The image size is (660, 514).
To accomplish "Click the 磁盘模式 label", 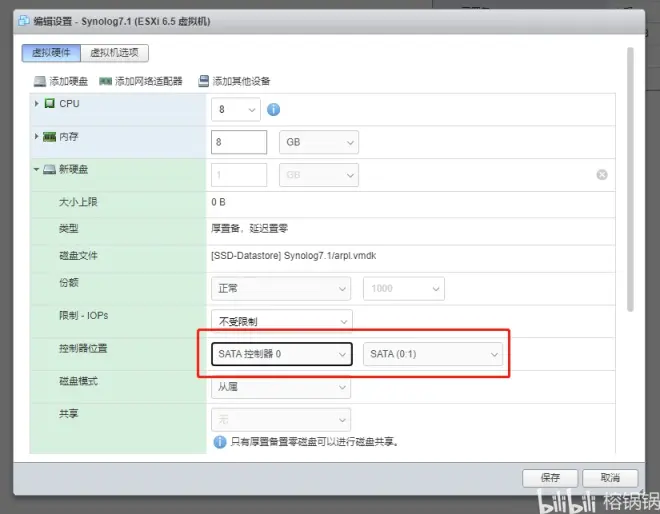I will [x=78, y=381].
